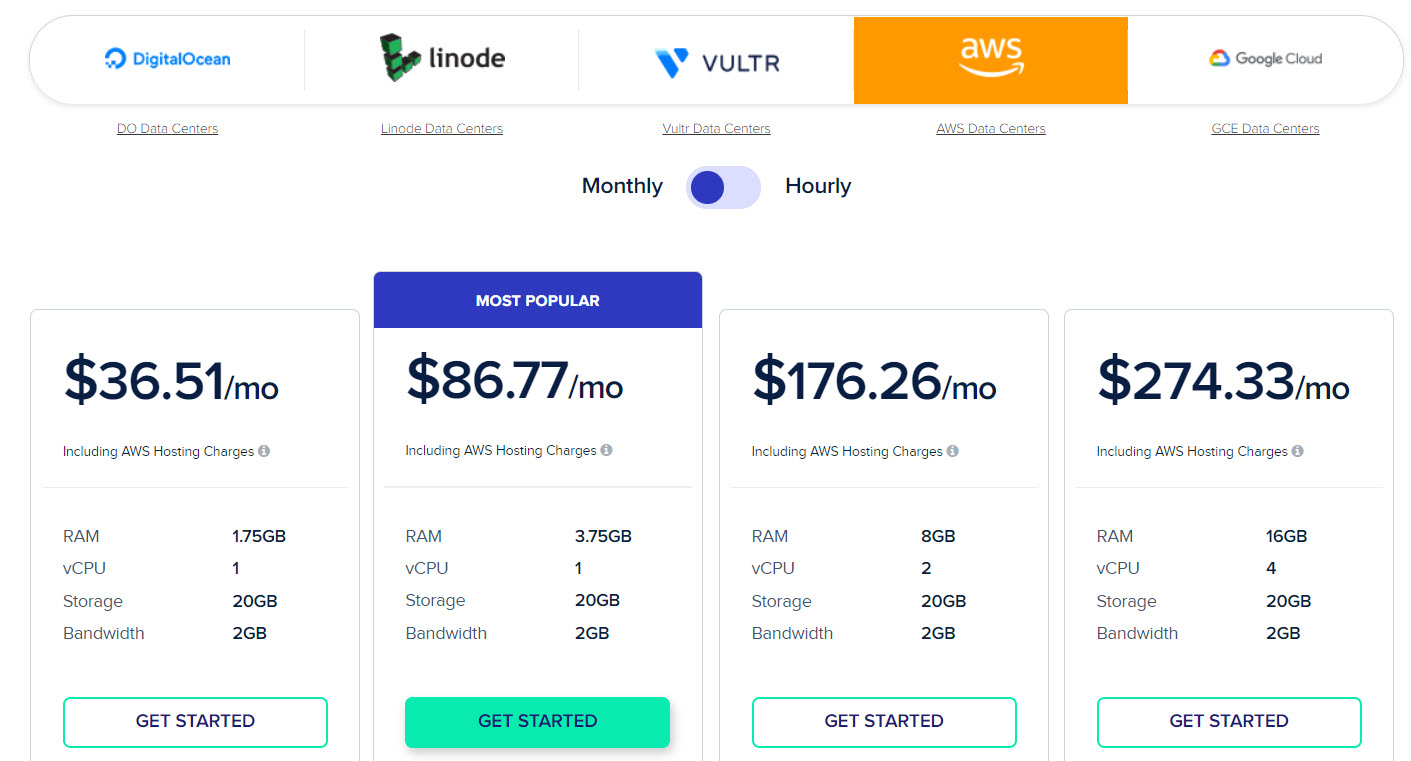The width and height of the screenshot is (1411, 761).
Task: Click the info icon on $86.77 plan
Action: coord(607,450)
